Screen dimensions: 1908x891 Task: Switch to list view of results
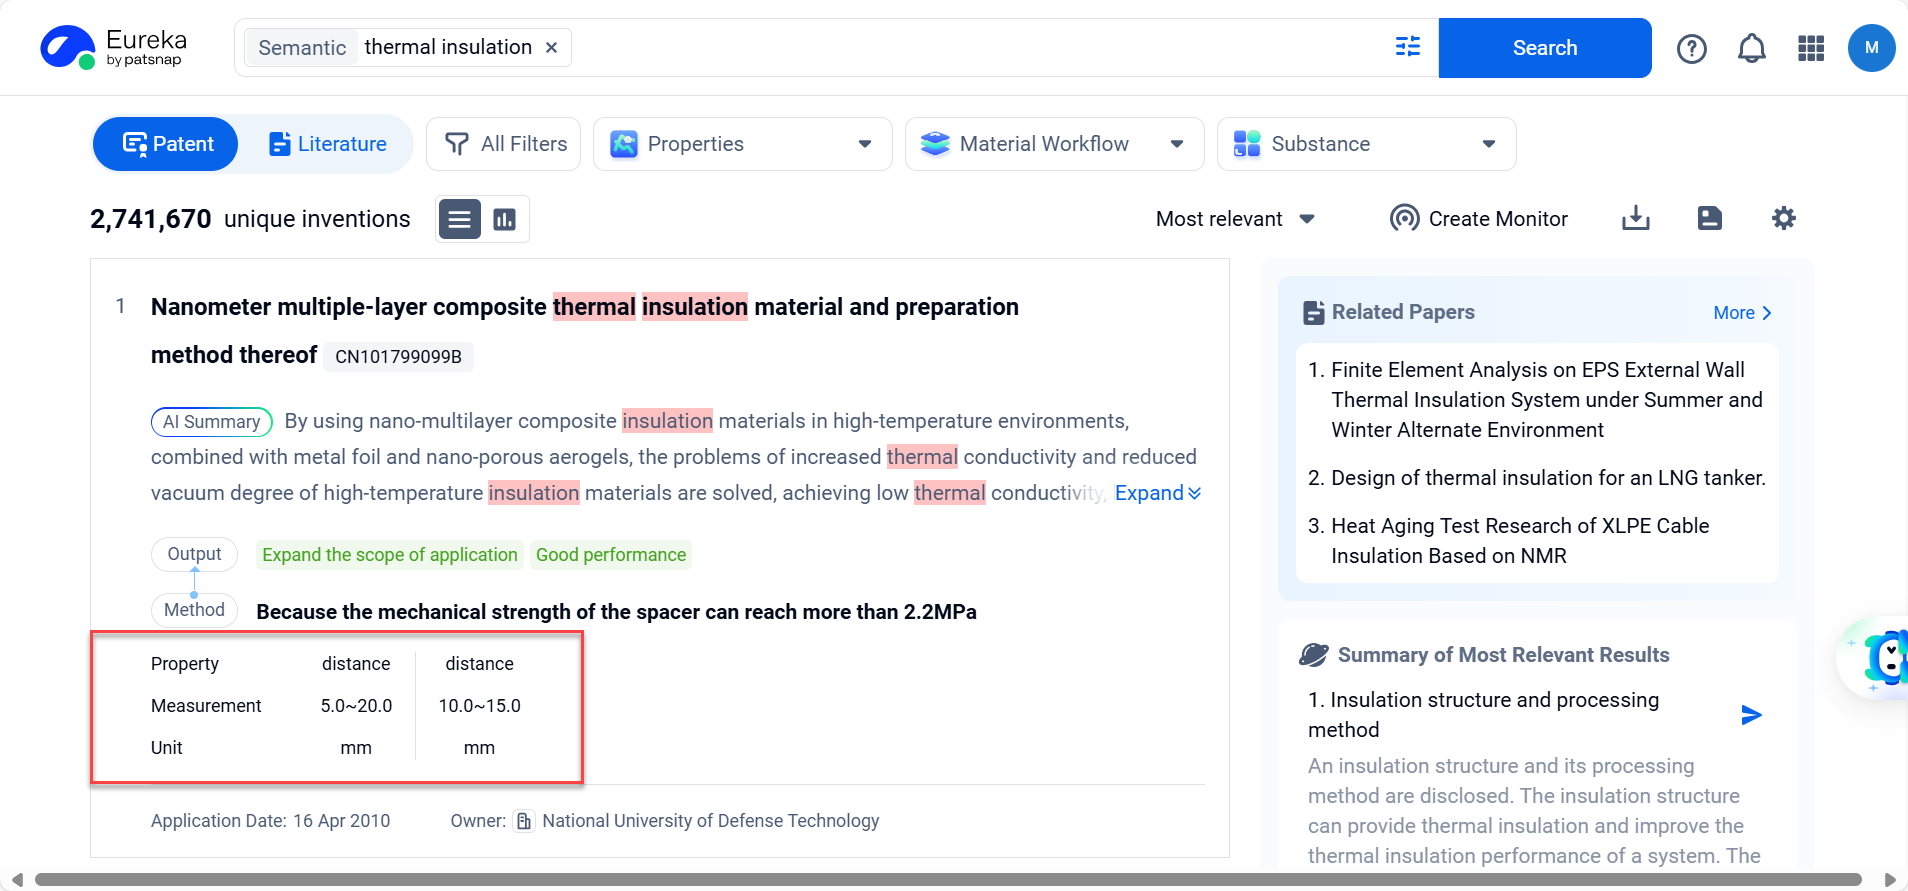(x=460, y=219)
